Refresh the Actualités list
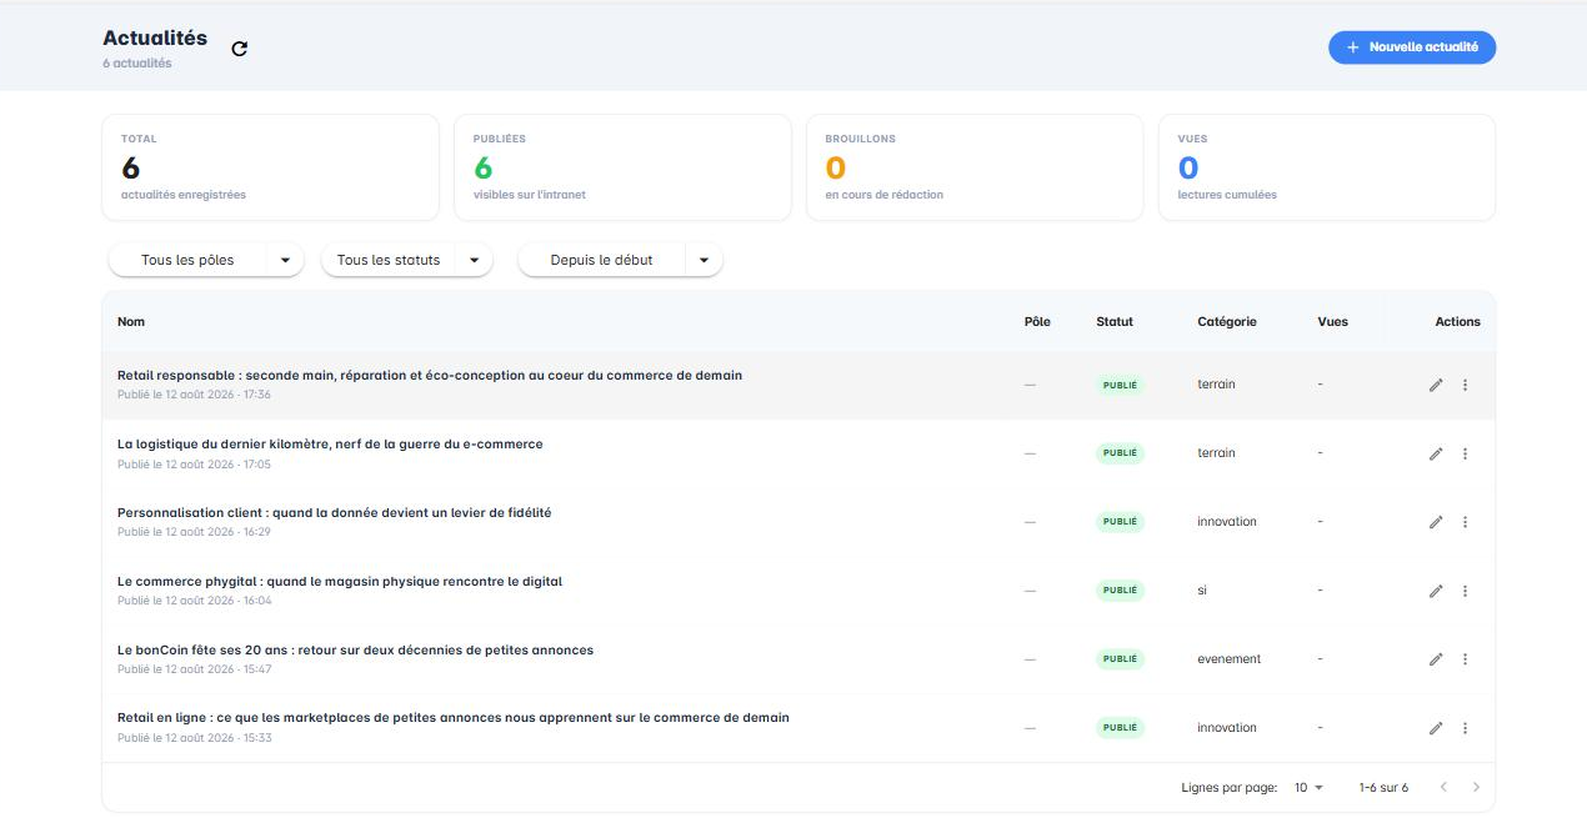Image resolution: width=1587 pixels, height=818 pixels. pos(239,49)
